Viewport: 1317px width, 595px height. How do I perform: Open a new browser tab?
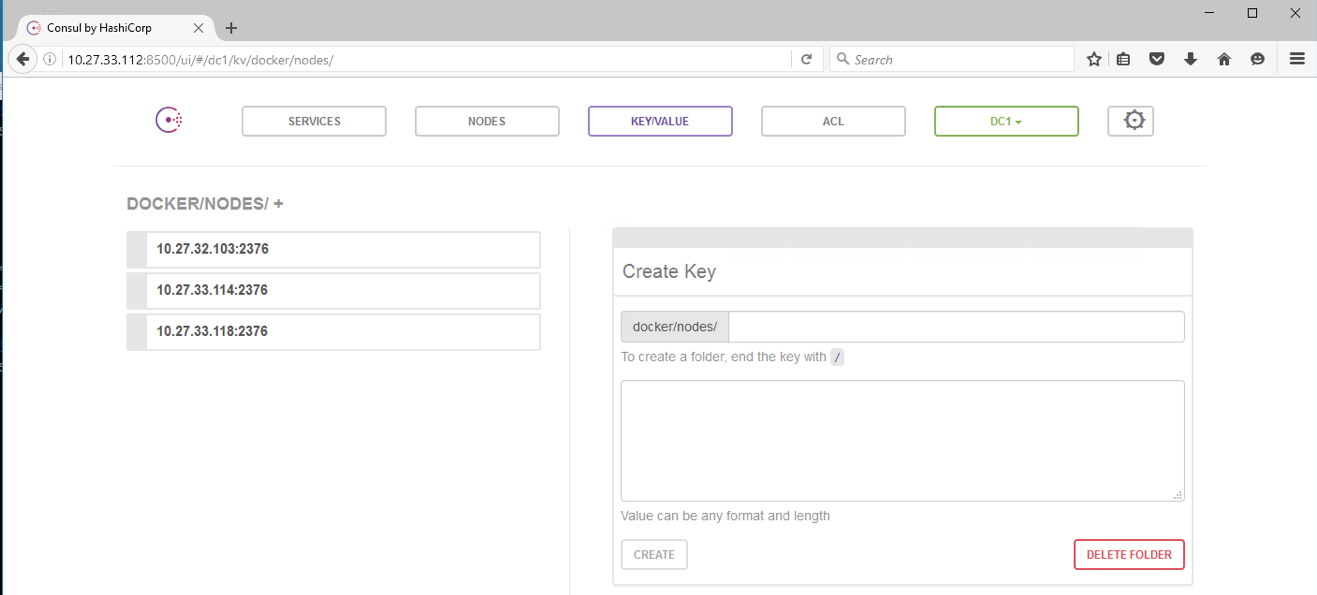(x=231, y=28)
